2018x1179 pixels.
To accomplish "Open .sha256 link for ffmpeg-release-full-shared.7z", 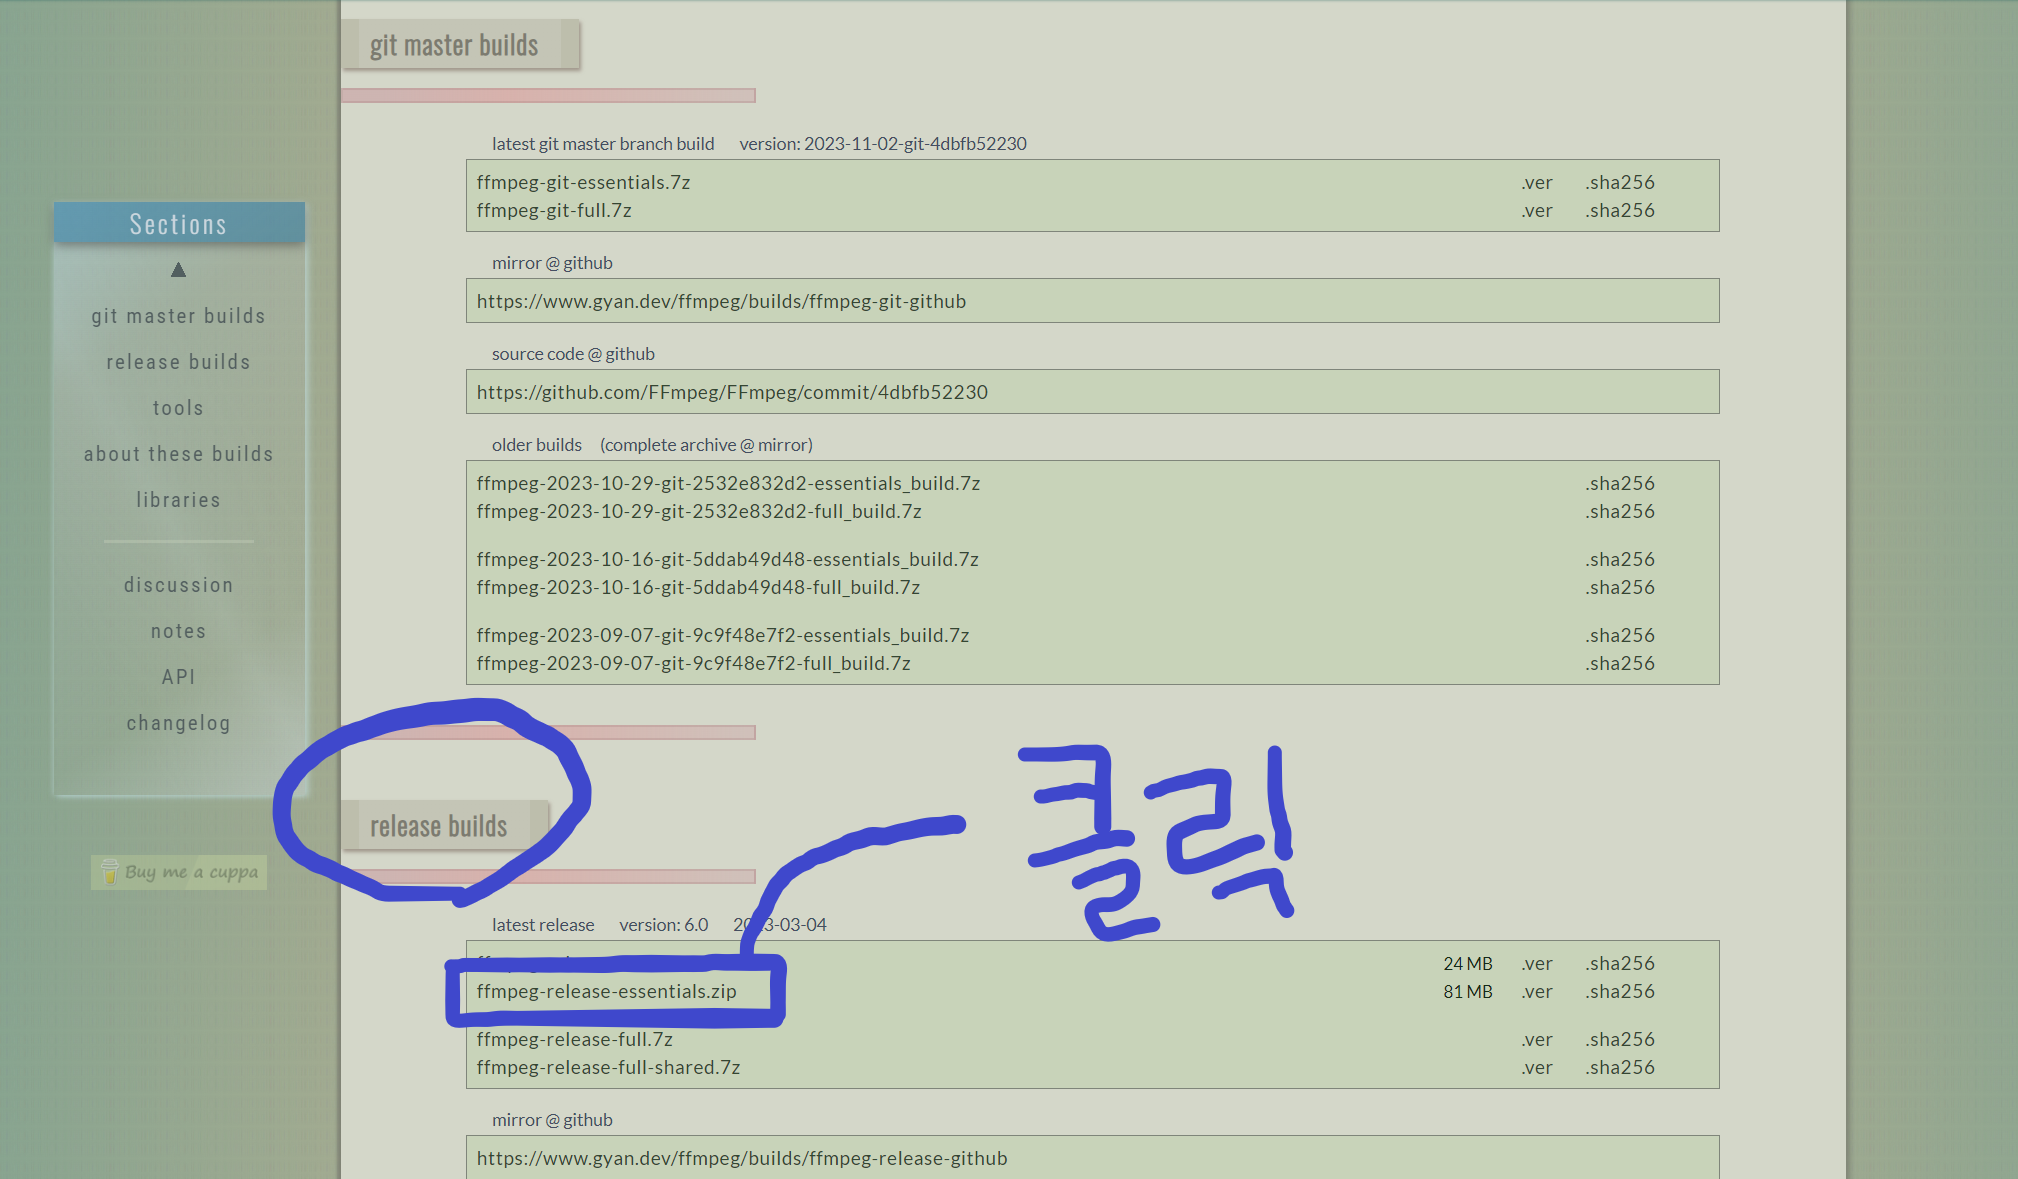I will [1620, 1067].
